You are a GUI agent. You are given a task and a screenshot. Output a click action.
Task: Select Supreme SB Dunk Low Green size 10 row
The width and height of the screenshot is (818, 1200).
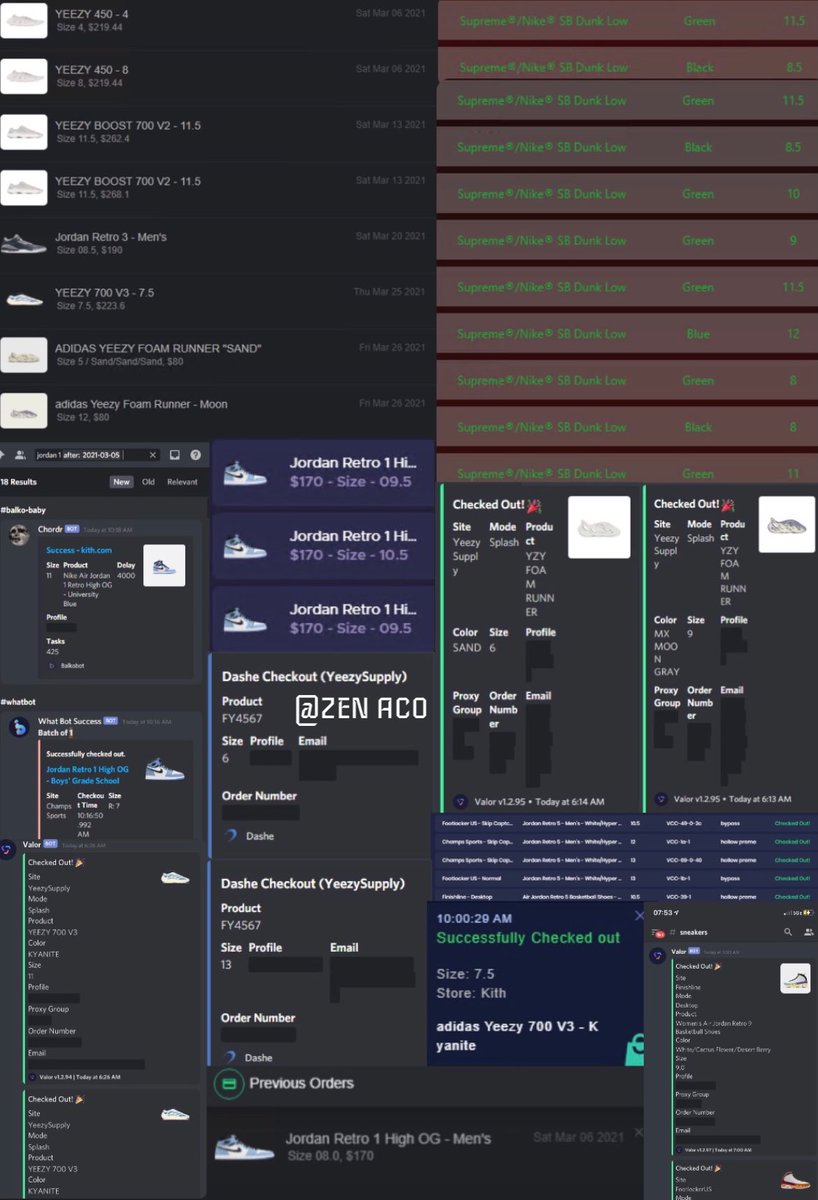pos(628,194)
